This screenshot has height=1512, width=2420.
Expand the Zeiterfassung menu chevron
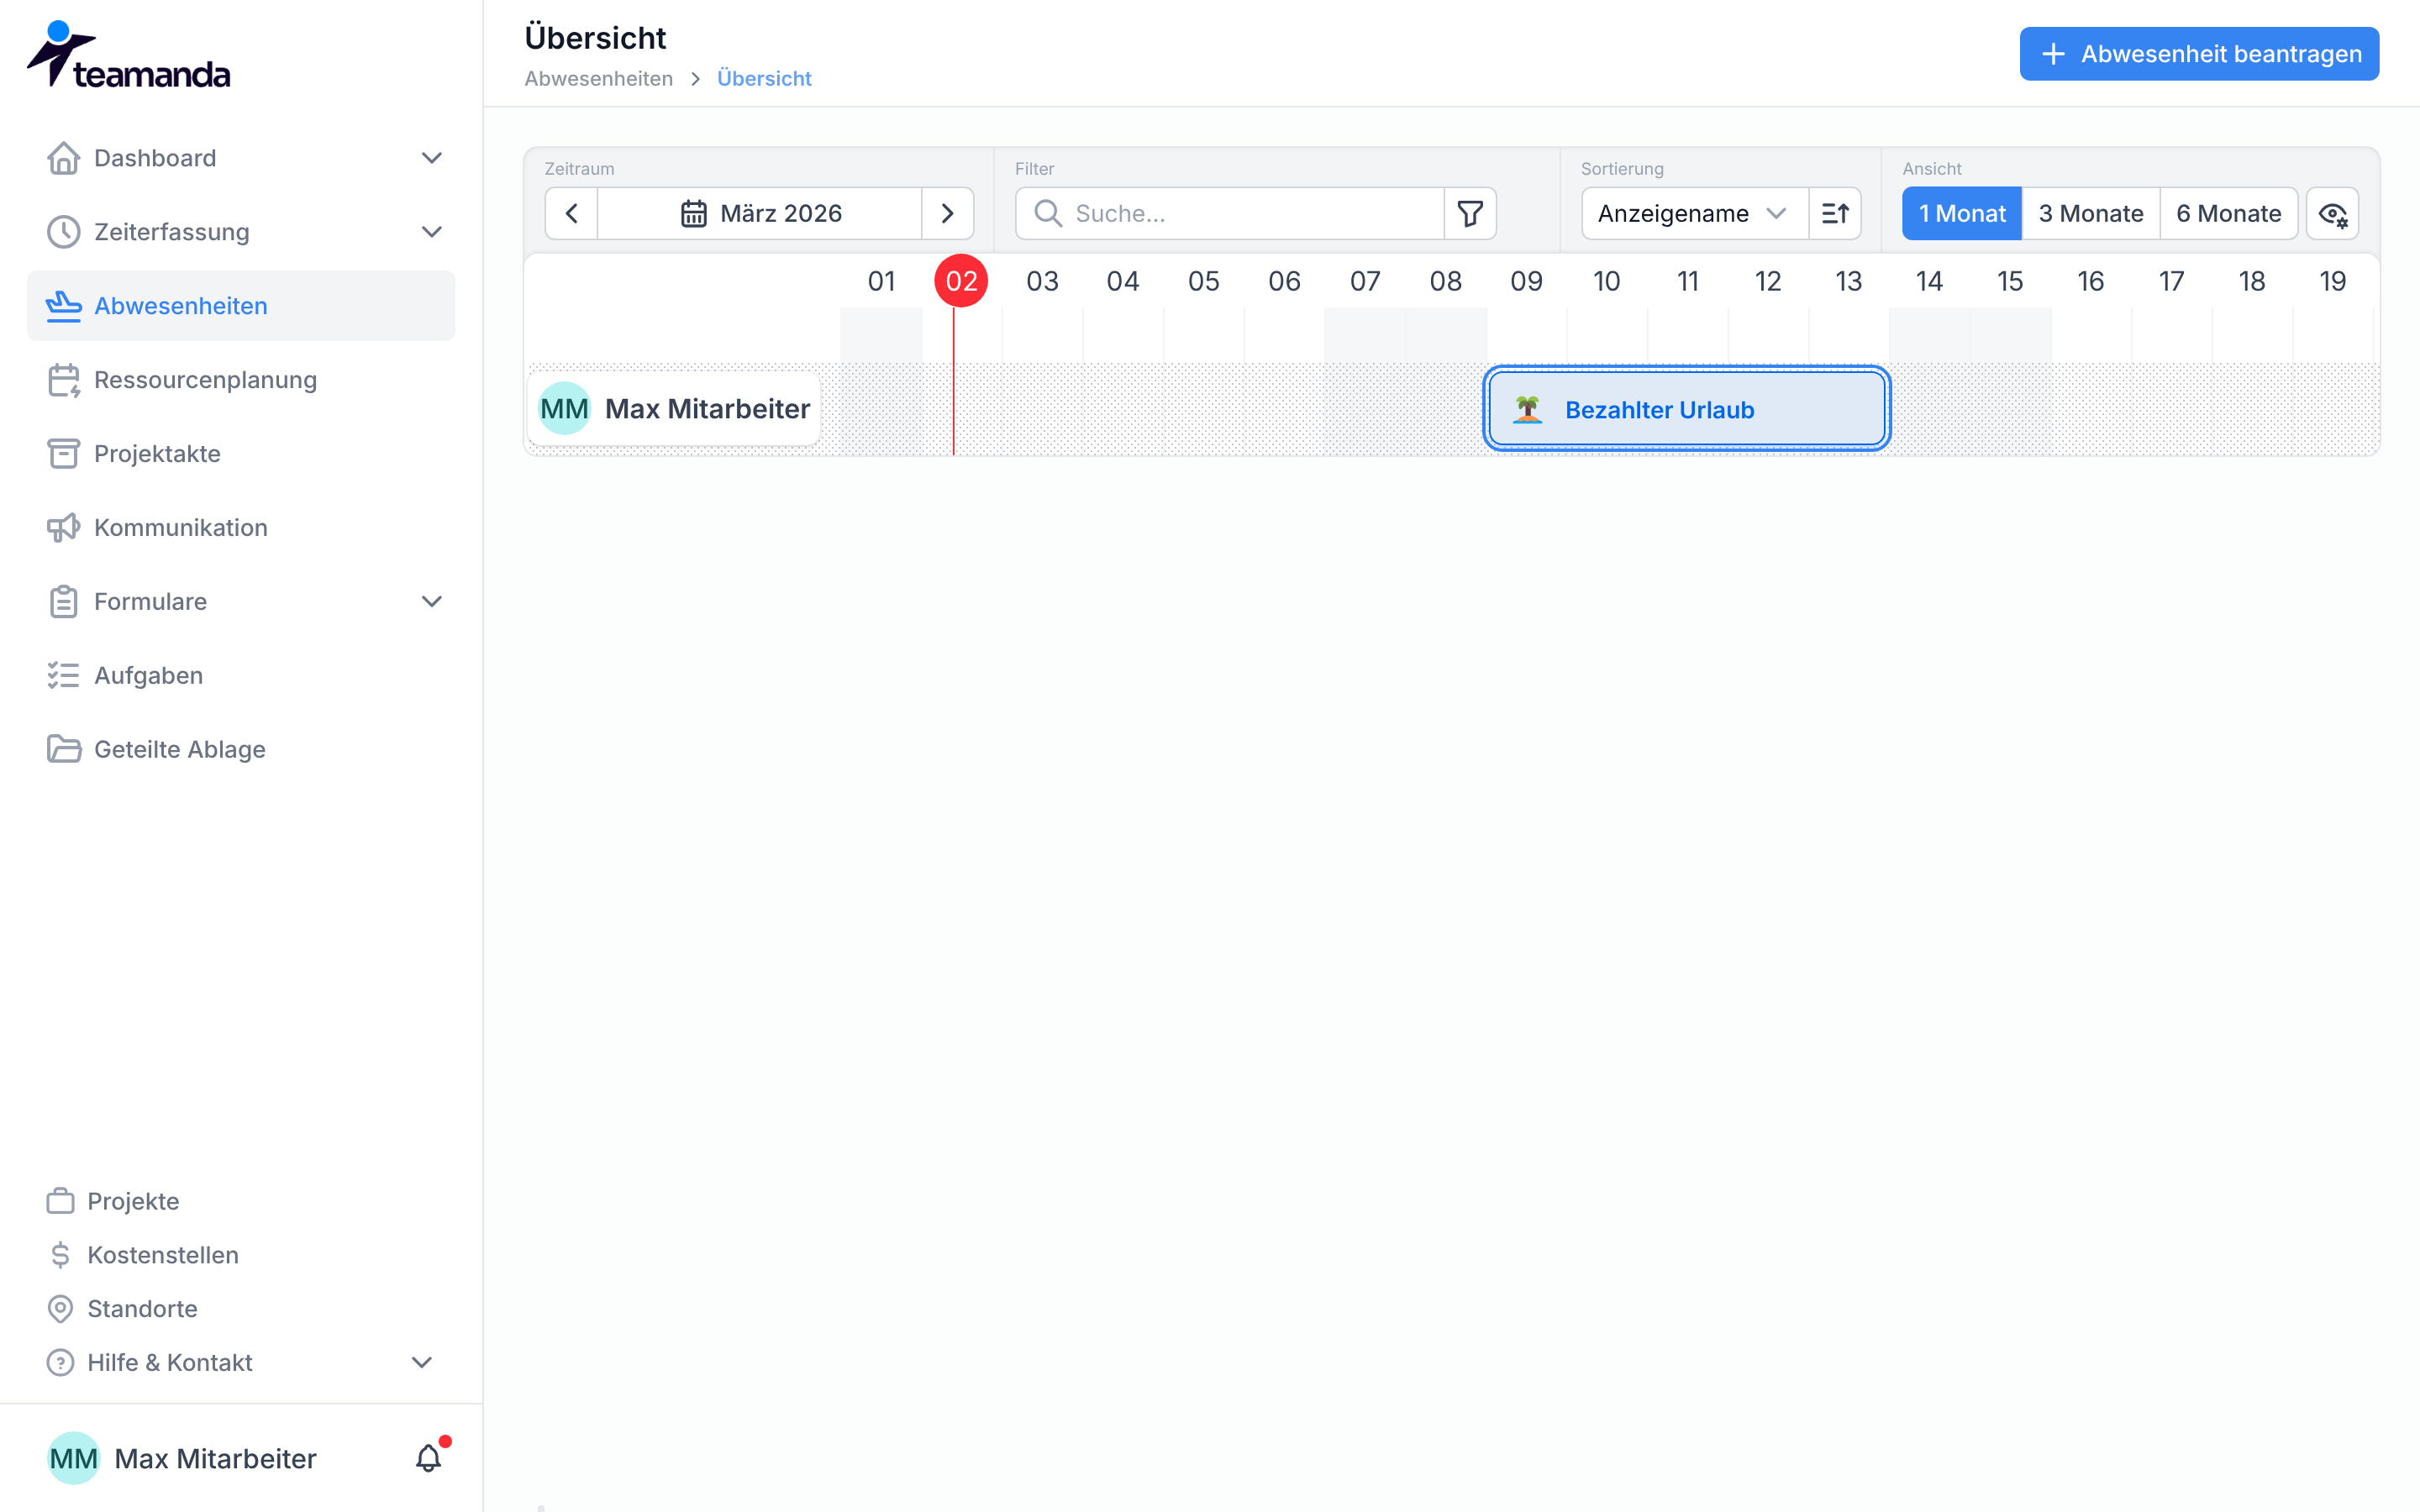tap(432, 232)
